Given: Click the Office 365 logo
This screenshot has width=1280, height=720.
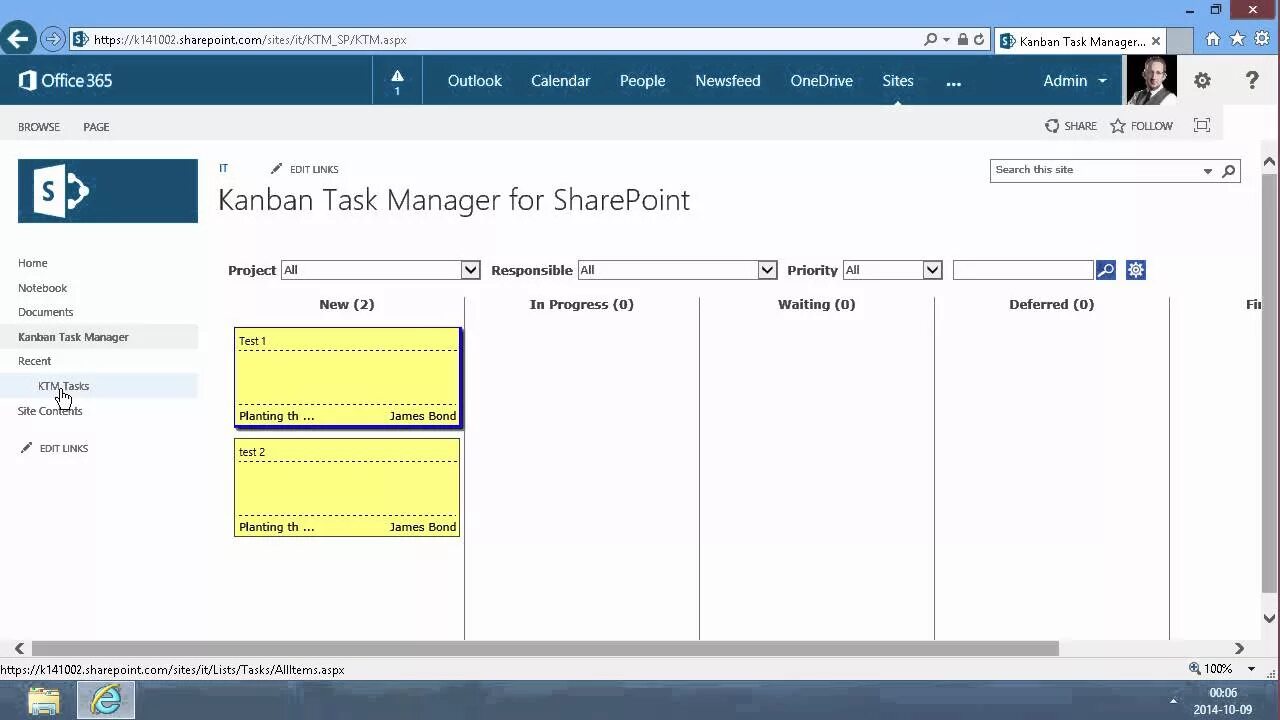Looking at the screenshot, I should click(x=65, y=80).
